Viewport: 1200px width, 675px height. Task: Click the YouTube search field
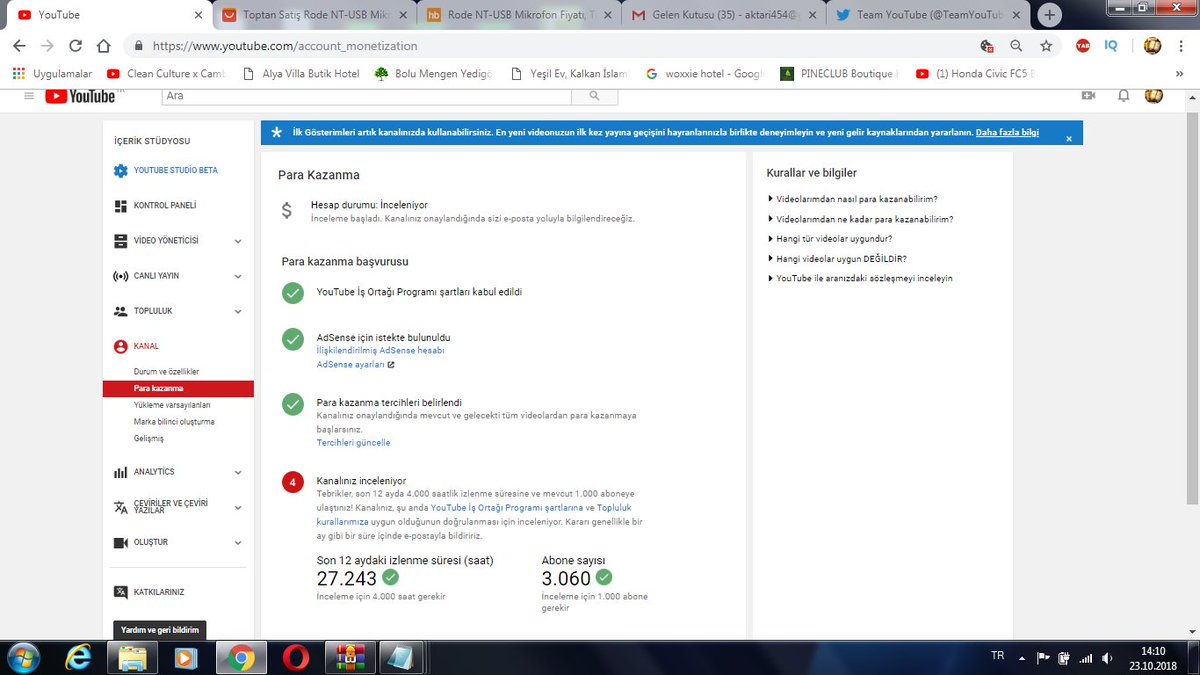pos(366,95)
